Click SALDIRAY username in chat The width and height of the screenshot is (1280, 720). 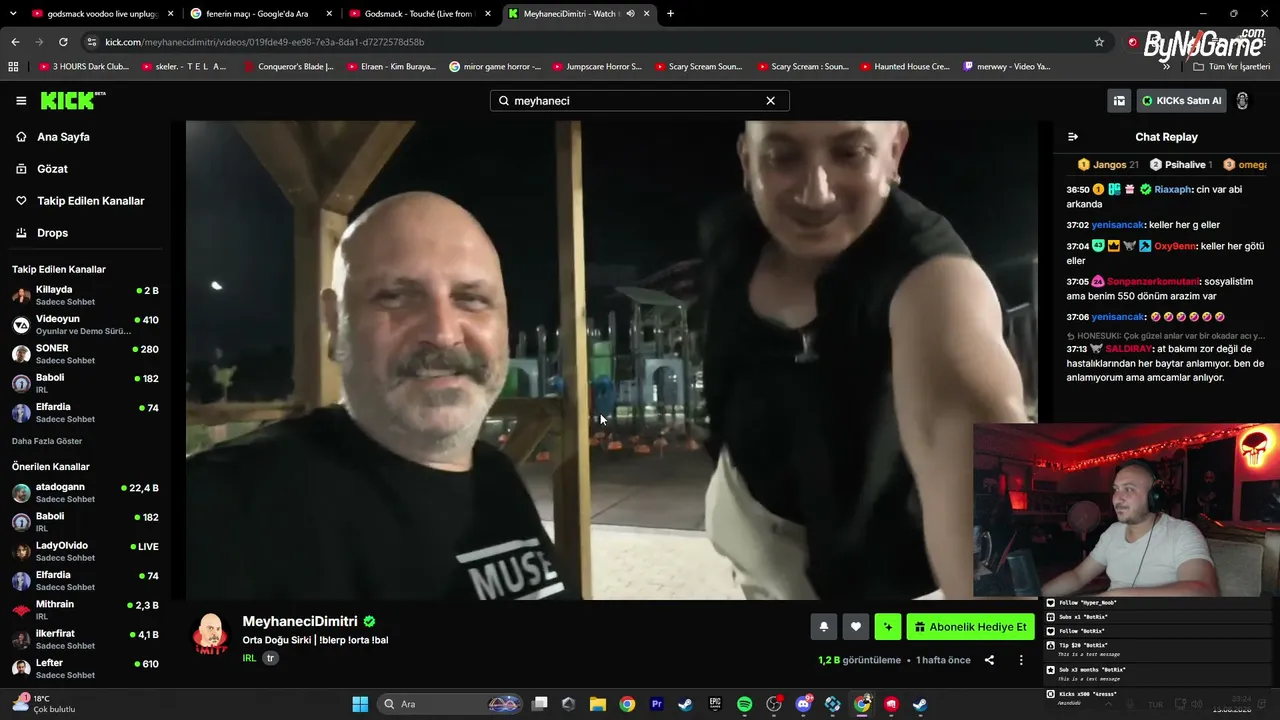coord(1127,349)
